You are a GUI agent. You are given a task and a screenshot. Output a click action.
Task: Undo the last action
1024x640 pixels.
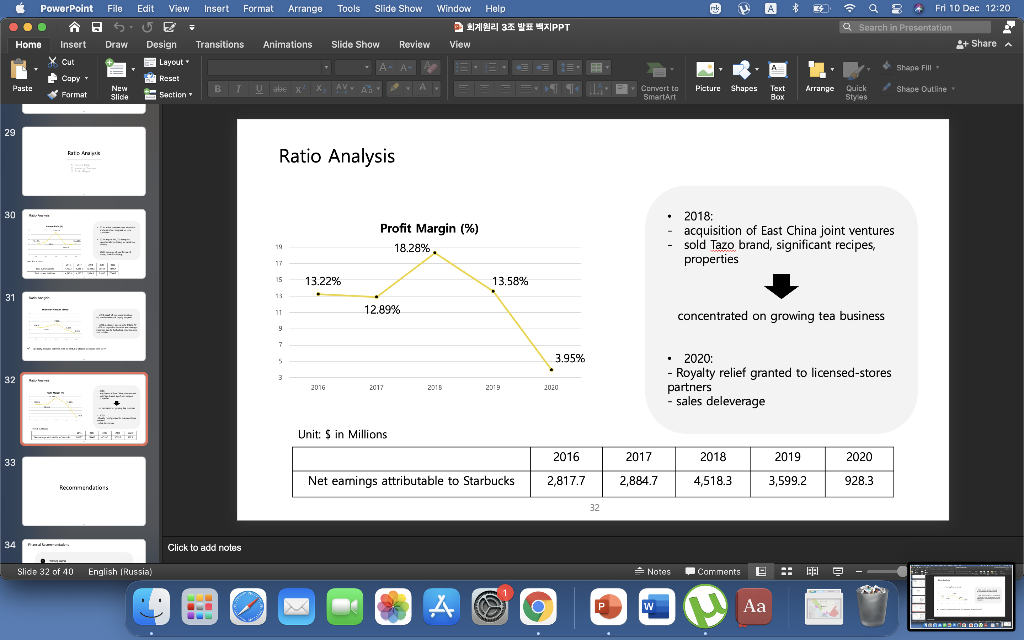click(119, 27)
